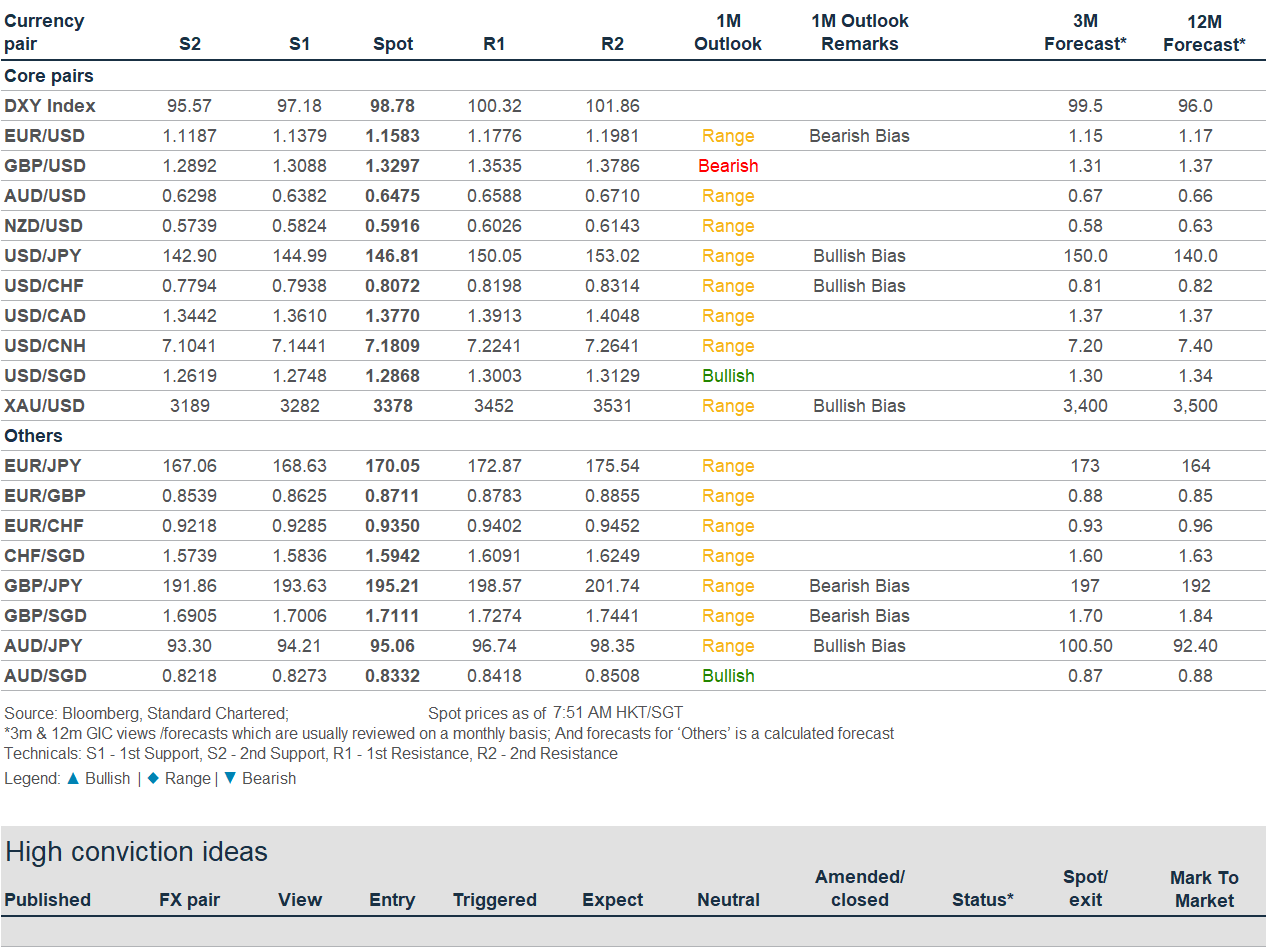Select the 1M Outlook column header
The width and height of the screenshot is (1266, 947).
pyautogui.click(x=728, y=32)
